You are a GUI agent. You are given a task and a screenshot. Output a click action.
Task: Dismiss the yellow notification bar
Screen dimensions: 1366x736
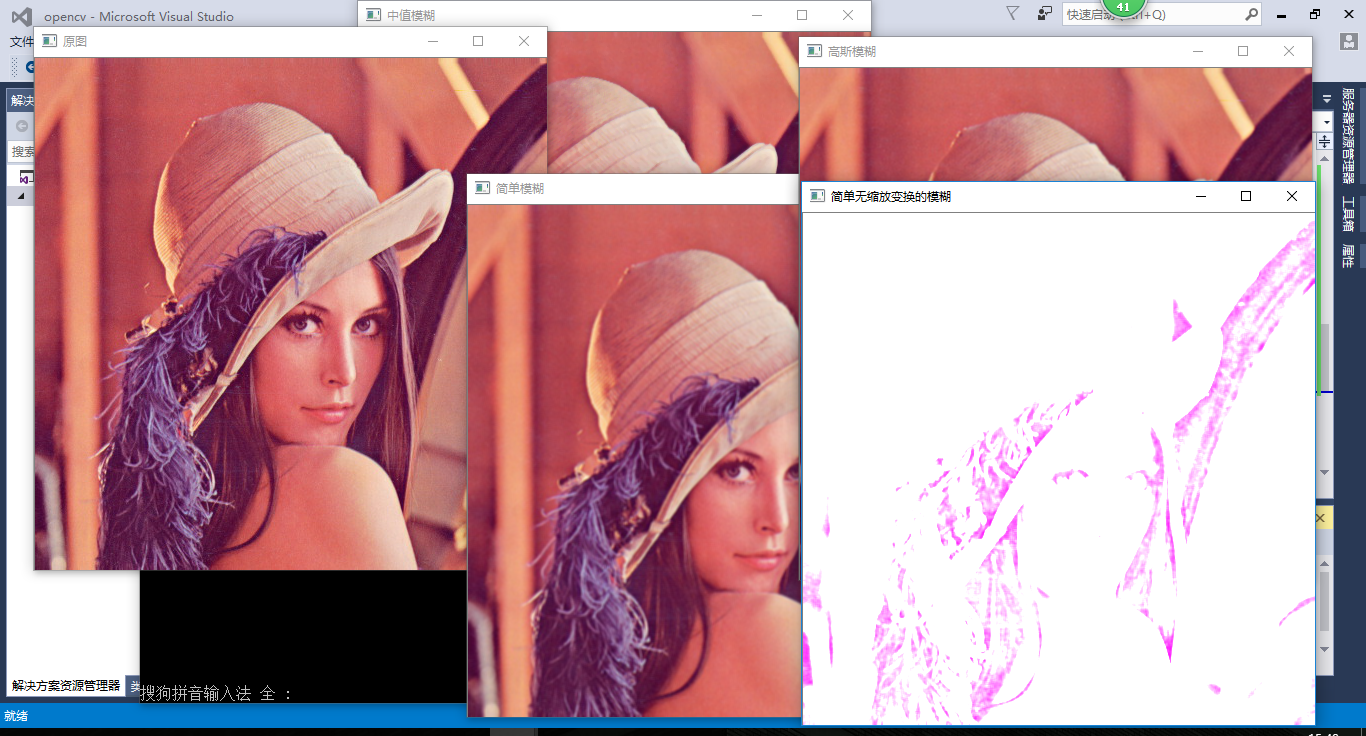pos(1320,518)
